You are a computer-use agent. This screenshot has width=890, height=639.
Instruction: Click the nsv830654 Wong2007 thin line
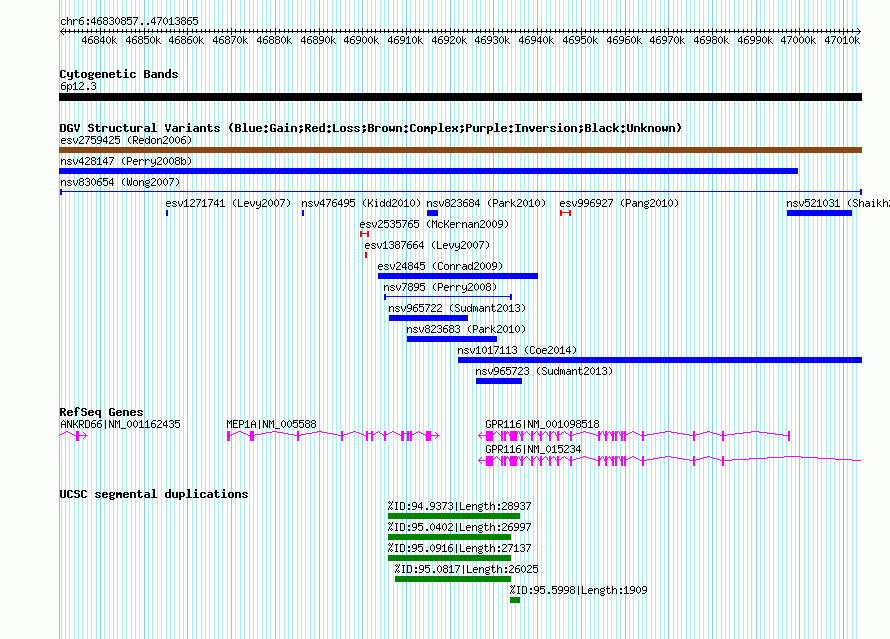460,192
